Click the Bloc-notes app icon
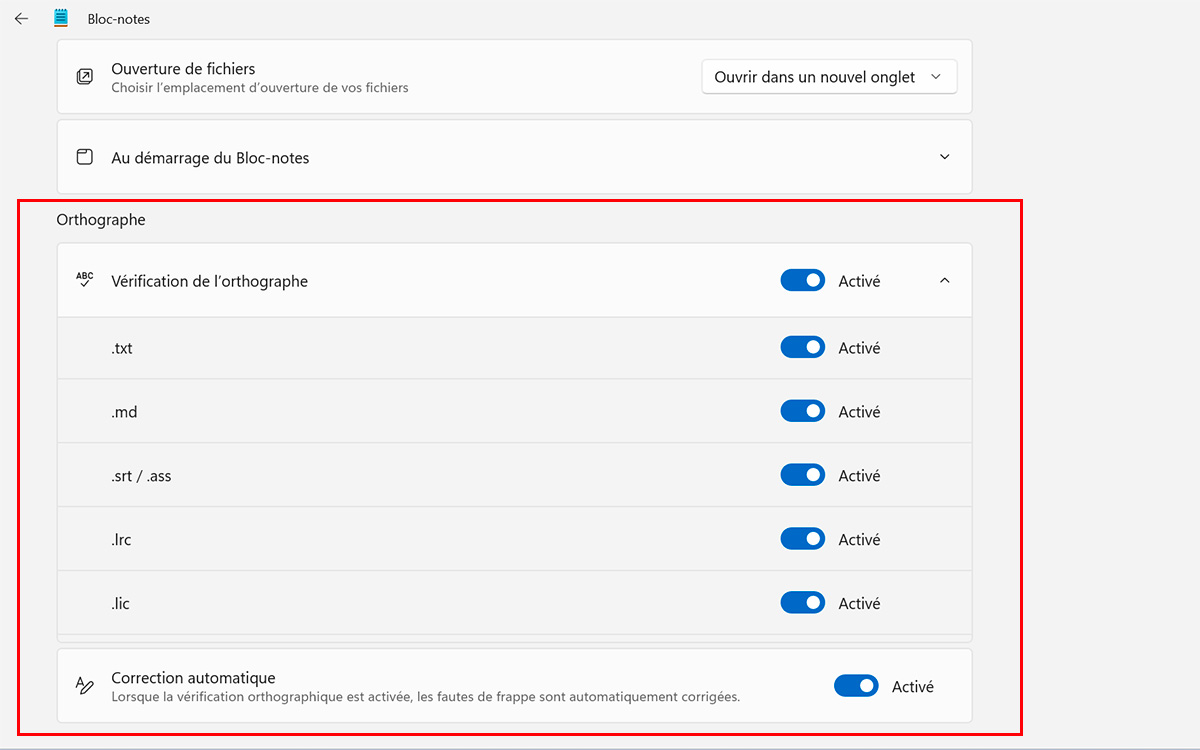 pos(61,18)
